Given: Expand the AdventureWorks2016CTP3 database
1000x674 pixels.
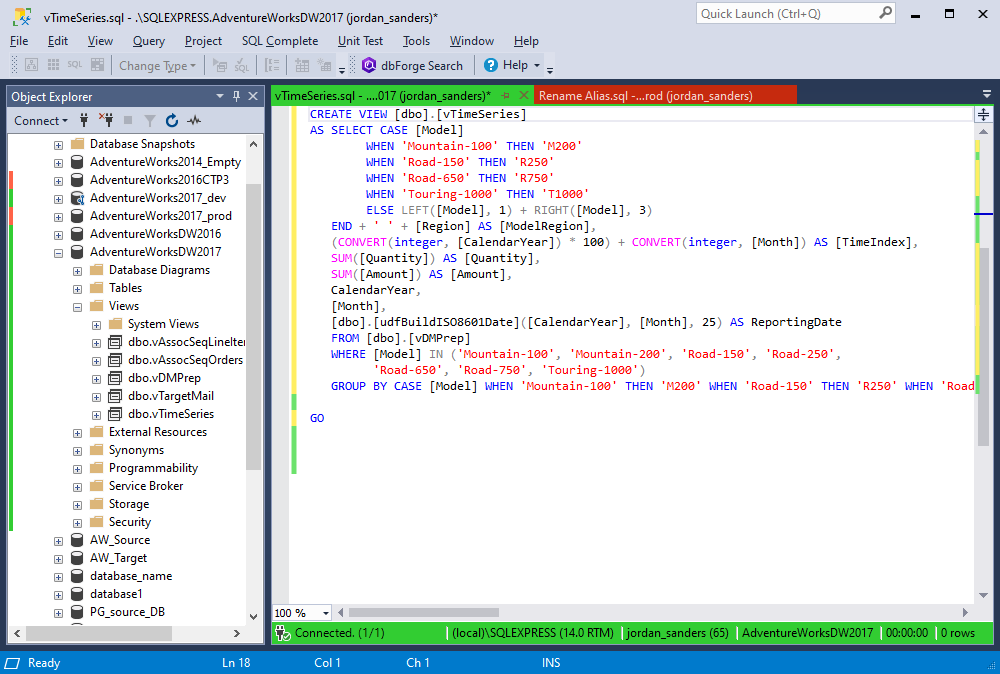Looking at the screenshot, I should click(58, 180).
